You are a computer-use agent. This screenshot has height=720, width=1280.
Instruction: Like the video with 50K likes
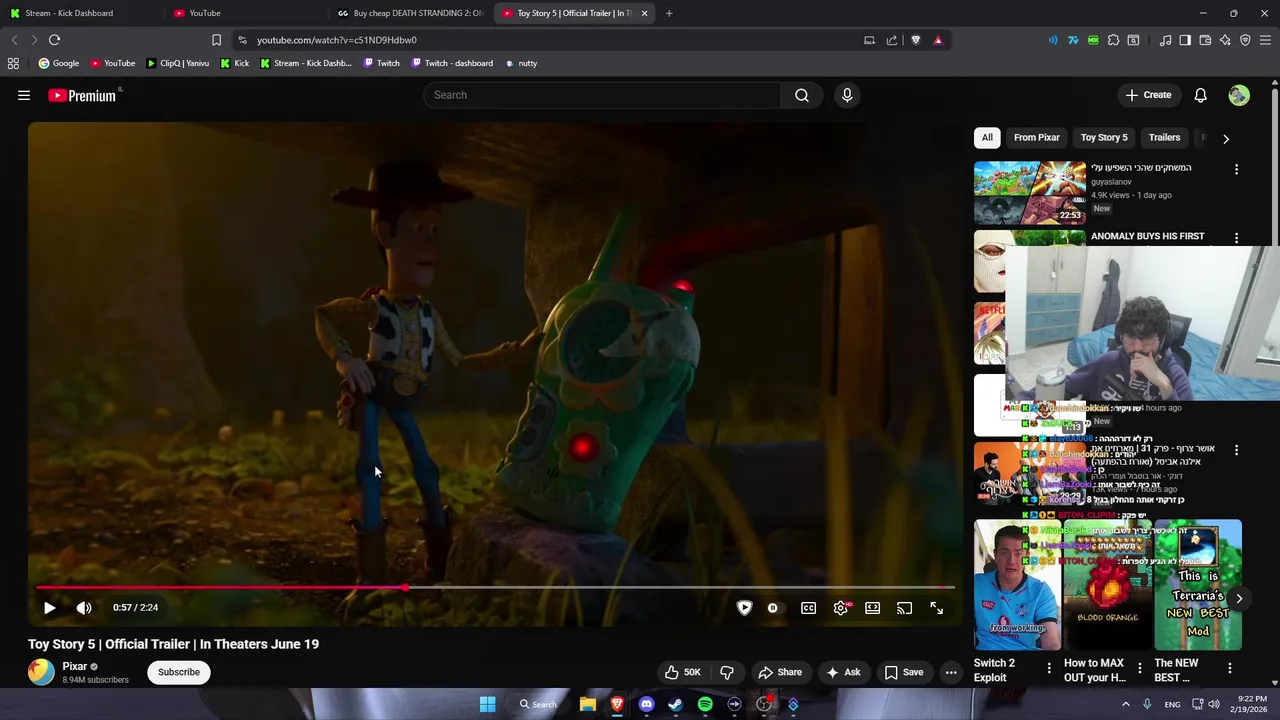point(683,672)
